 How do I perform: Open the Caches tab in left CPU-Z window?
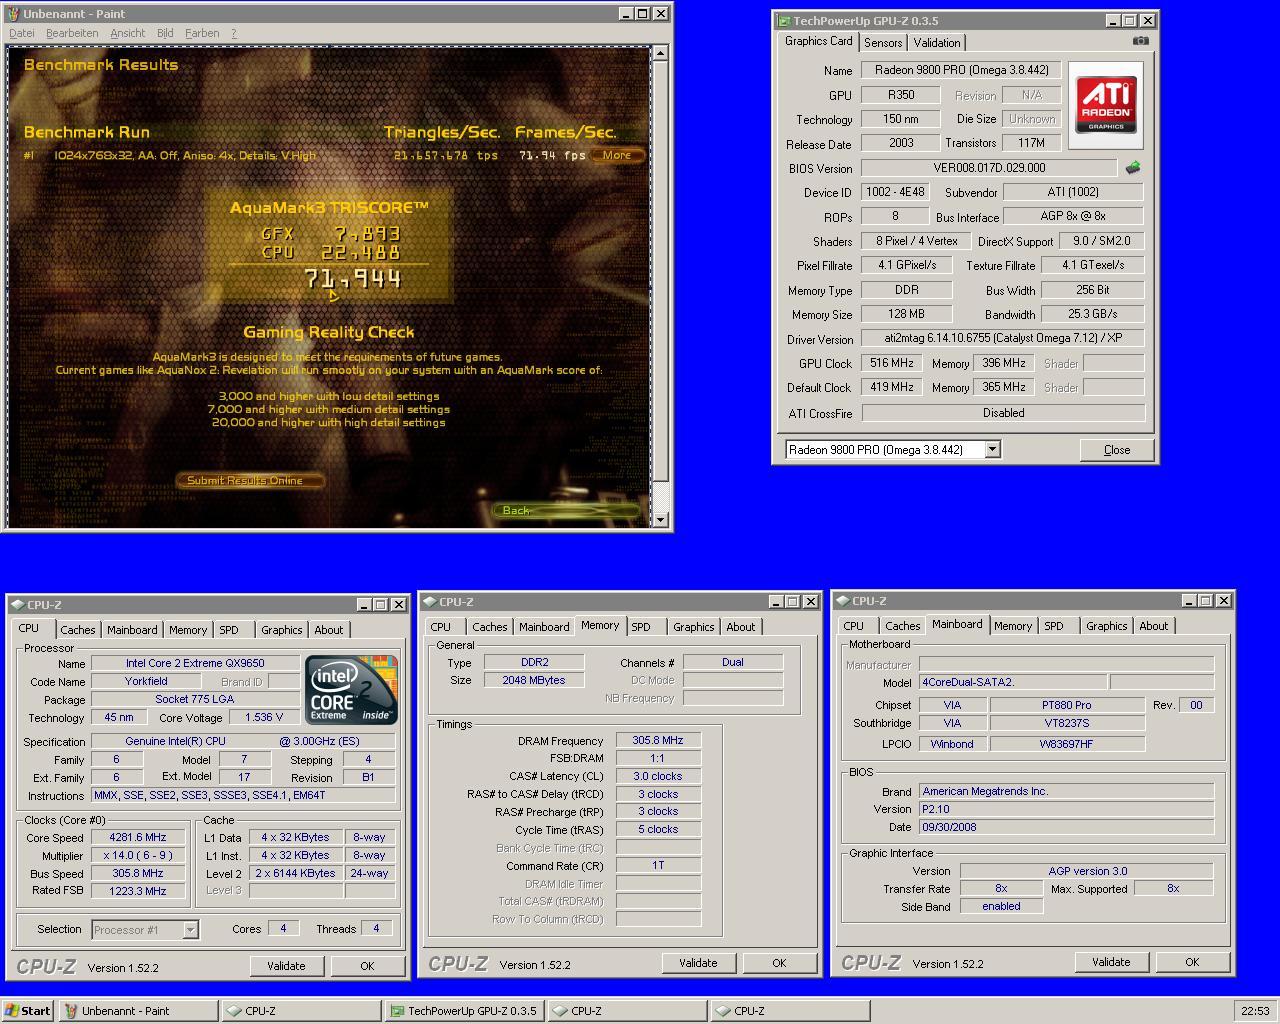[77, 630]
